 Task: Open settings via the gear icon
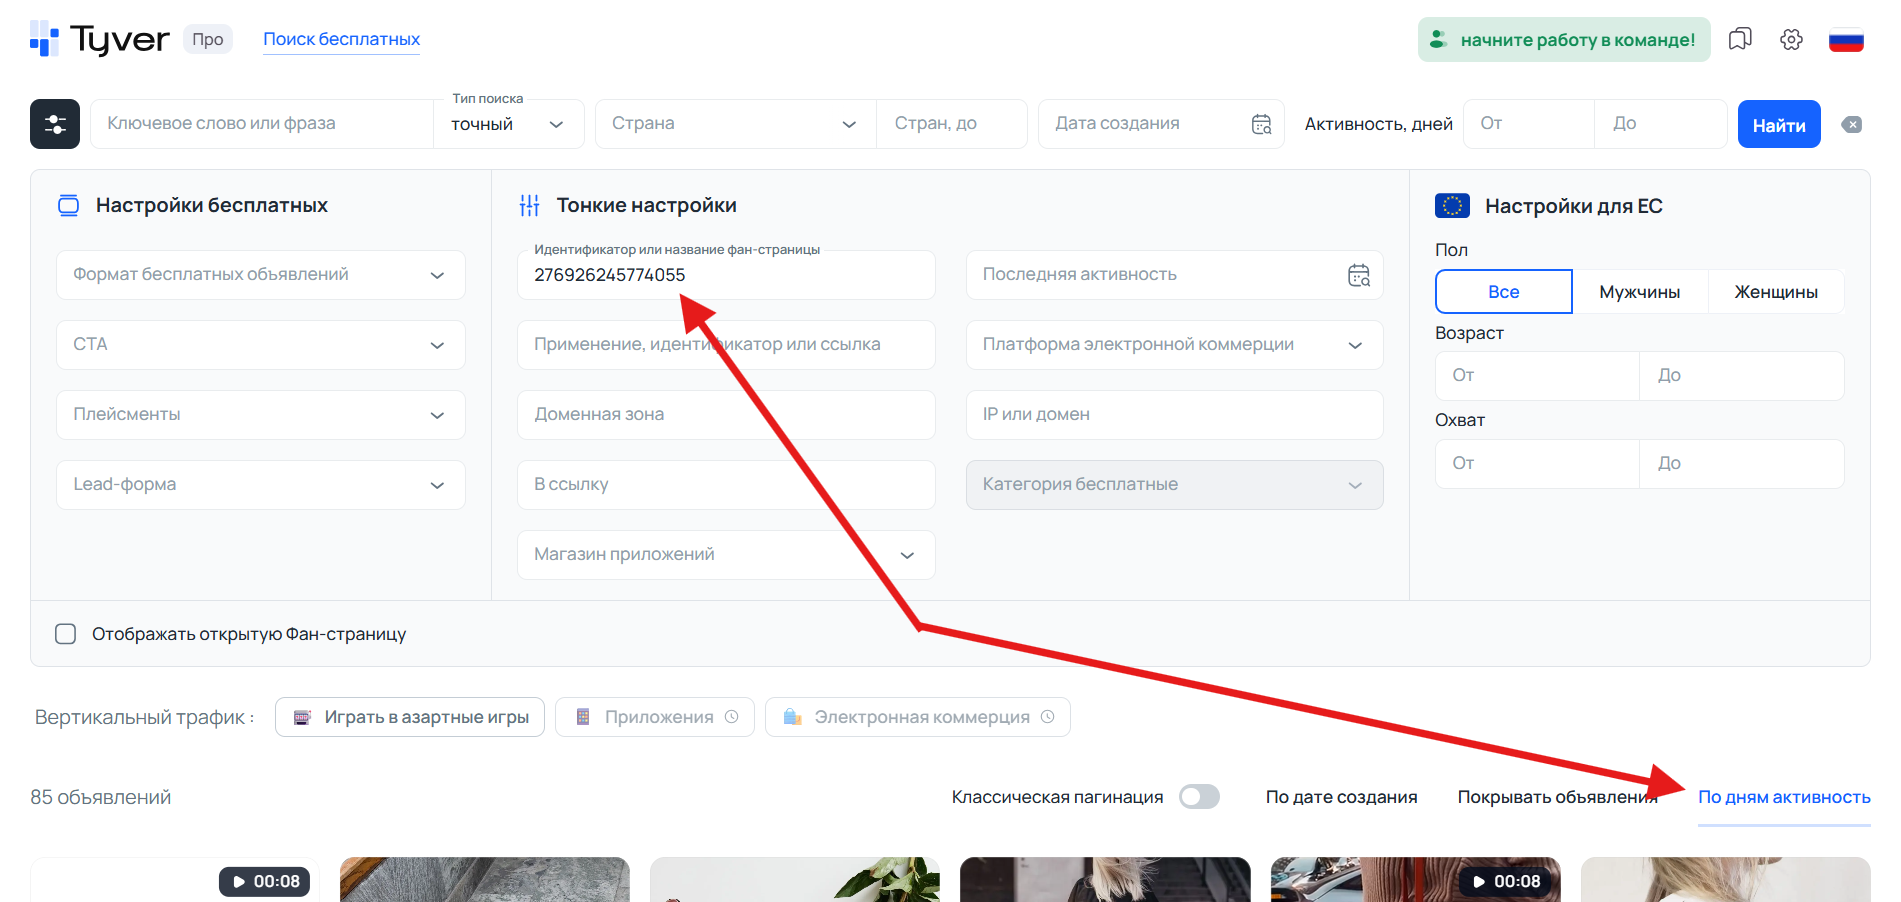[1791, 38]
